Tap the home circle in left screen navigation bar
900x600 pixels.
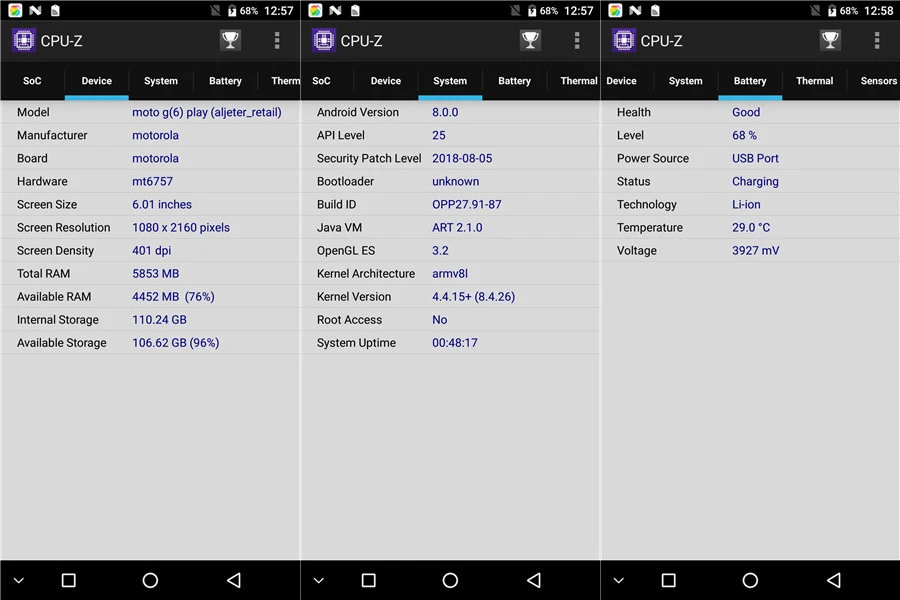click(x=150, y=580)
